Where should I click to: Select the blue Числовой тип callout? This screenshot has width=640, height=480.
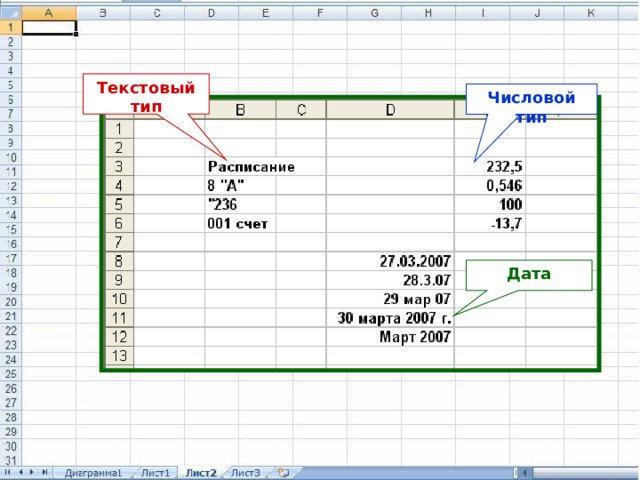coord(531,99)
